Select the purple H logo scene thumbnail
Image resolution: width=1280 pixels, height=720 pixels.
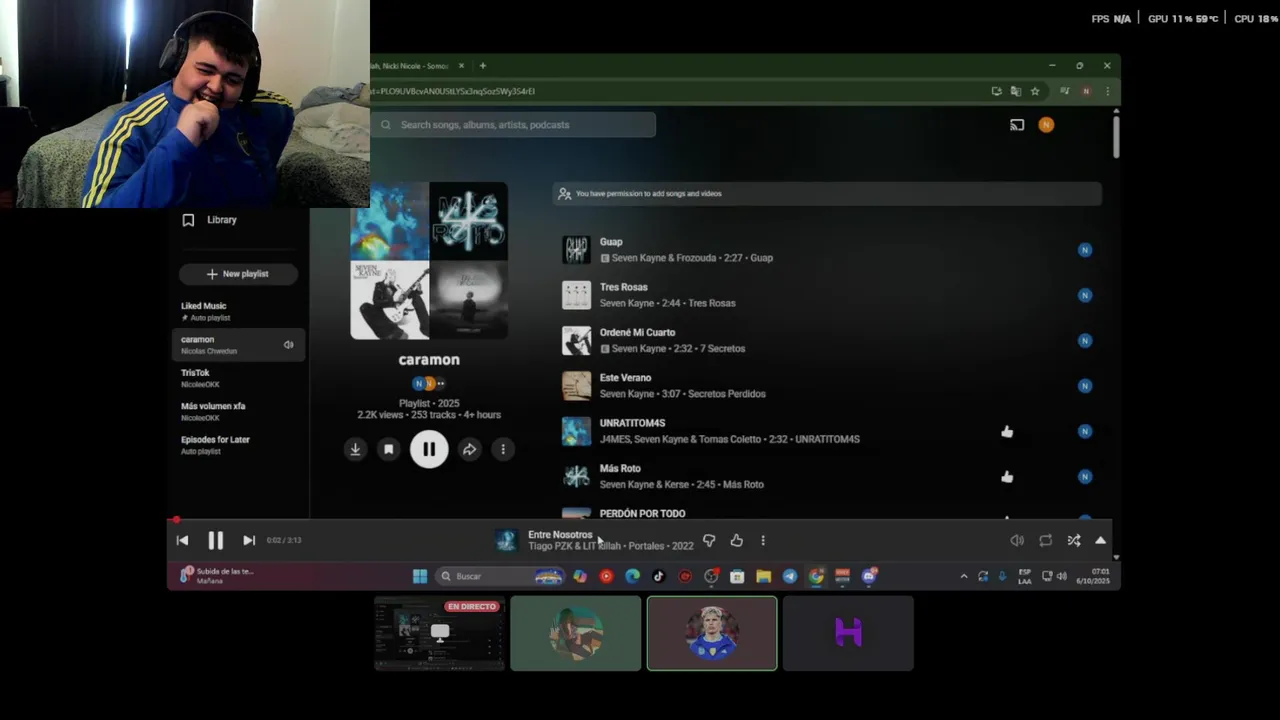click(x=848, y=633)
